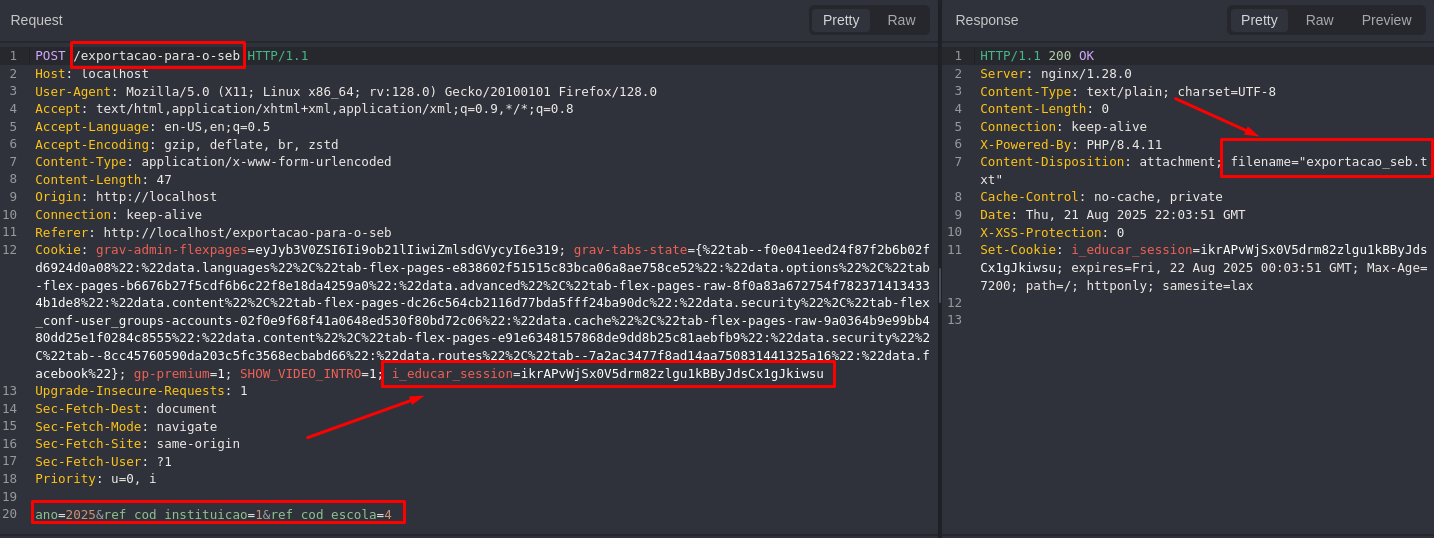Select the Response Raw tab
This screenshot has width=1434, height=538.
[1319, 20]
